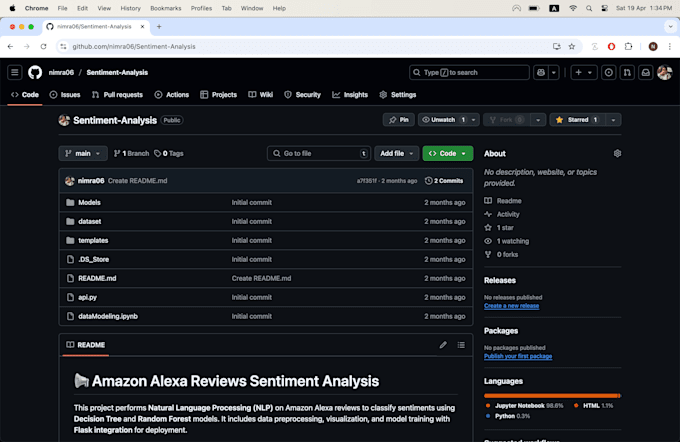
Task: Click Create a new release link
Action: pyautogui.click(x=512, y=306)
